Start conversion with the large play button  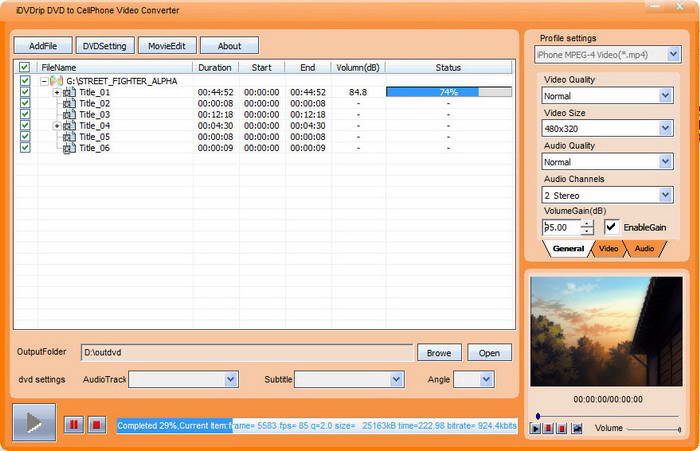pos(34,422)
